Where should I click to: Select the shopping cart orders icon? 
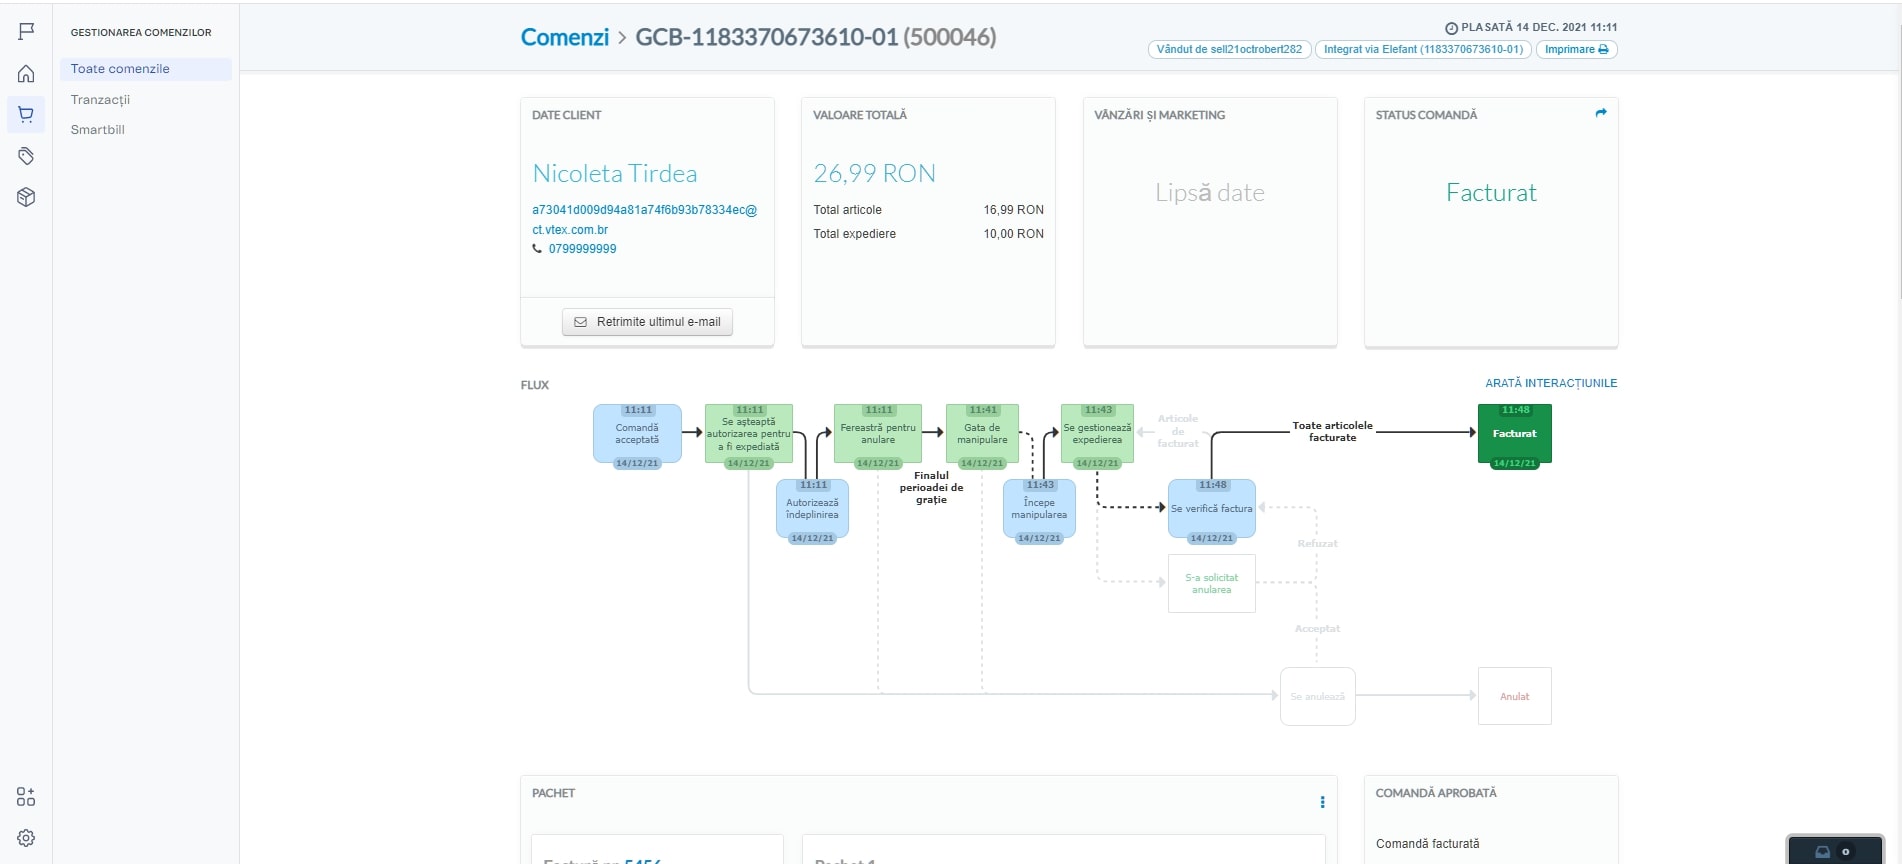coord(26,115)
